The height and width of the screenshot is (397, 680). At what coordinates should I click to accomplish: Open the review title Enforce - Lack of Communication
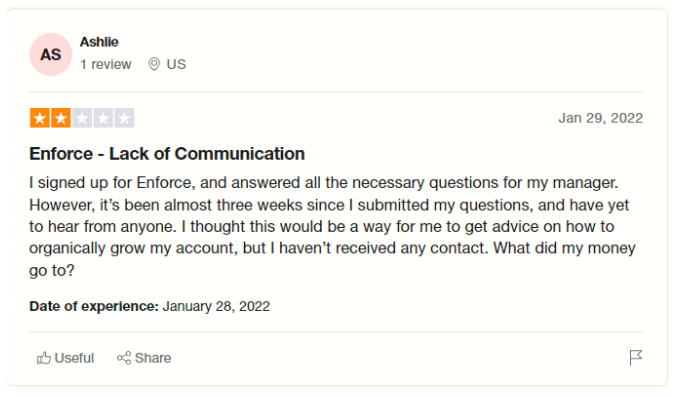(x=167, y=154)
